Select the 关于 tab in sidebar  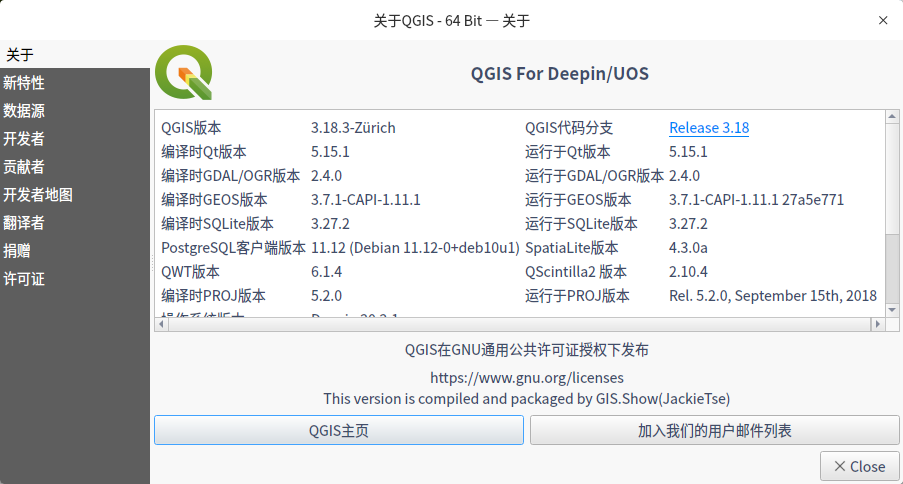(x=20, y=54)
